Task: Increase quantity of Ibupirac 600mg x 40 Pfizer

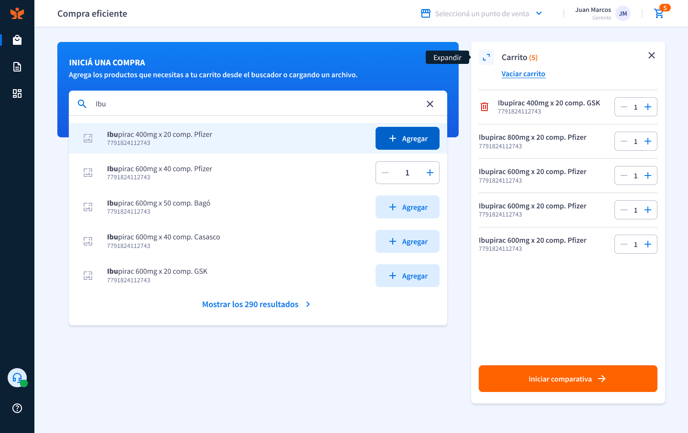Action: [x=430, y=173]
